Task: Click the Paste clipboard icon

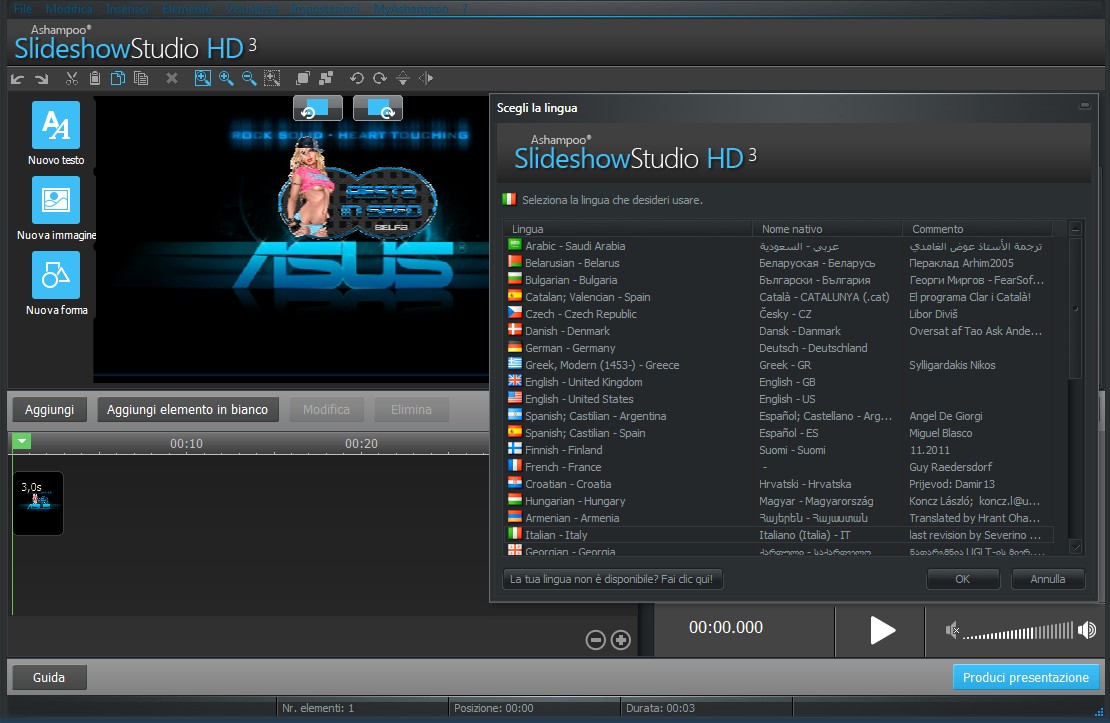Action: point(95,79)
